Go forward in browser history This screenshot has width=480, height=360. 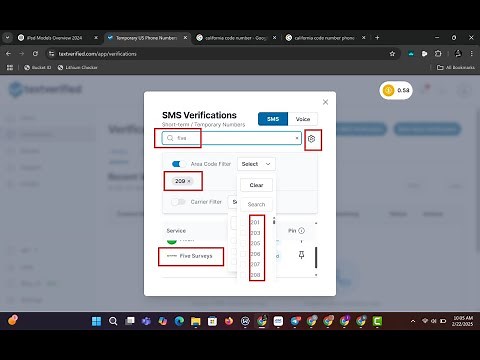tap(22, 54)
